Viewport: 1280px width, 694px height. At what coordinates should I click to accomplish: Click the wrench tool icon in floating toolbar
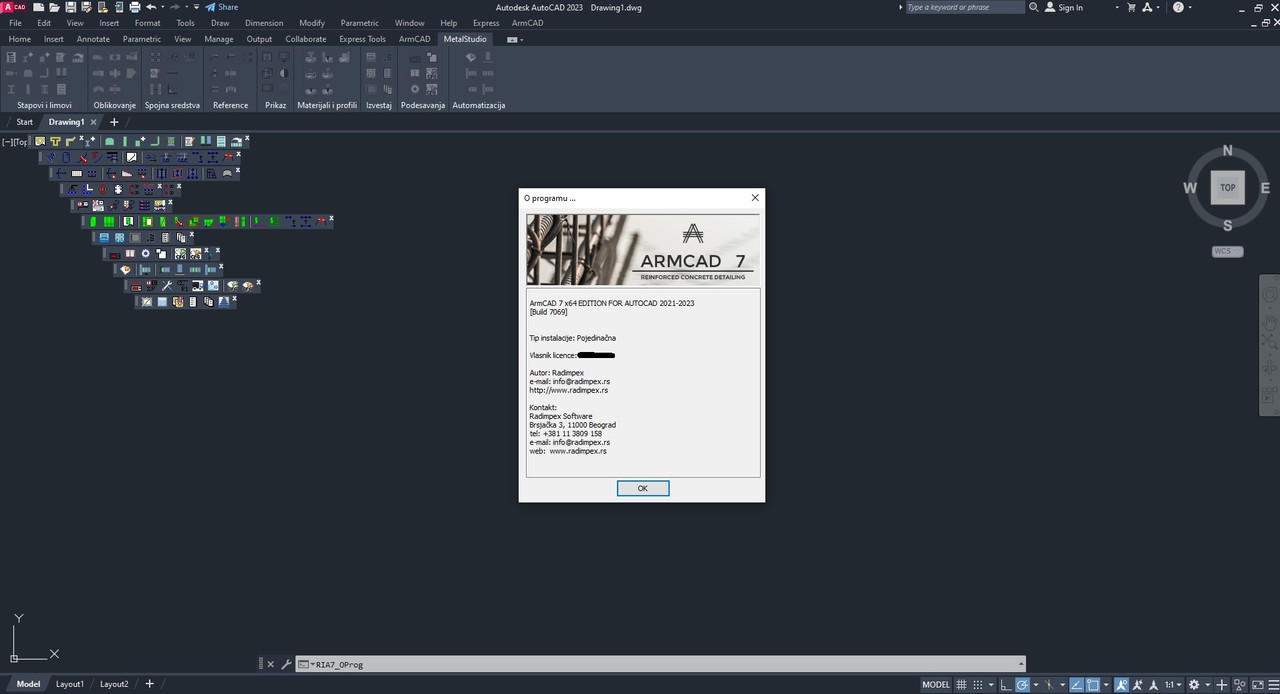tap(167, 285)
